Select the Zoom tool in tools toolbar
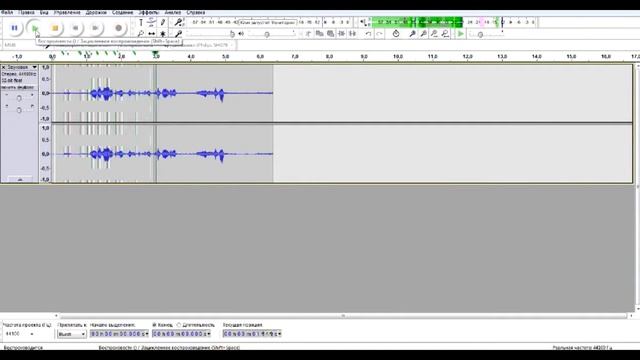 141,33
